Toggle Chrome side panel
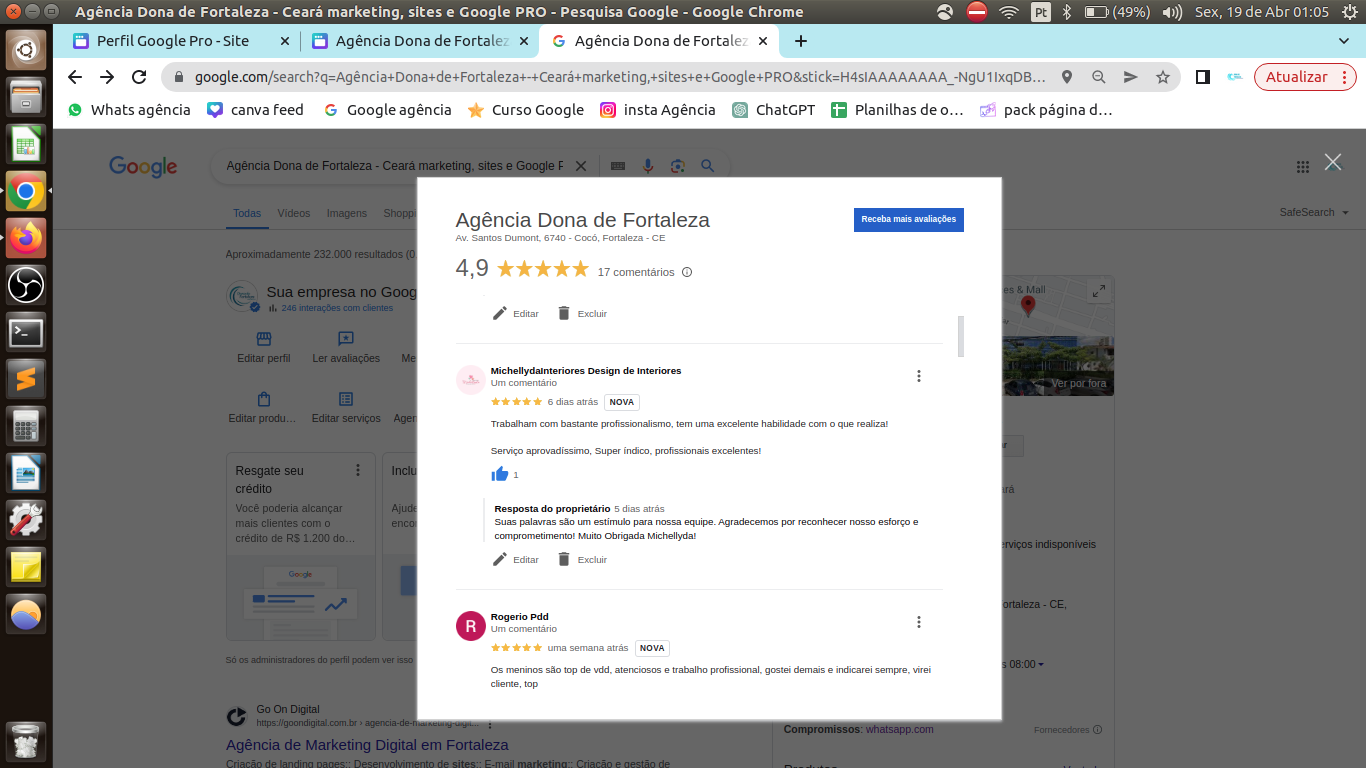 (x=1203, y=77)
